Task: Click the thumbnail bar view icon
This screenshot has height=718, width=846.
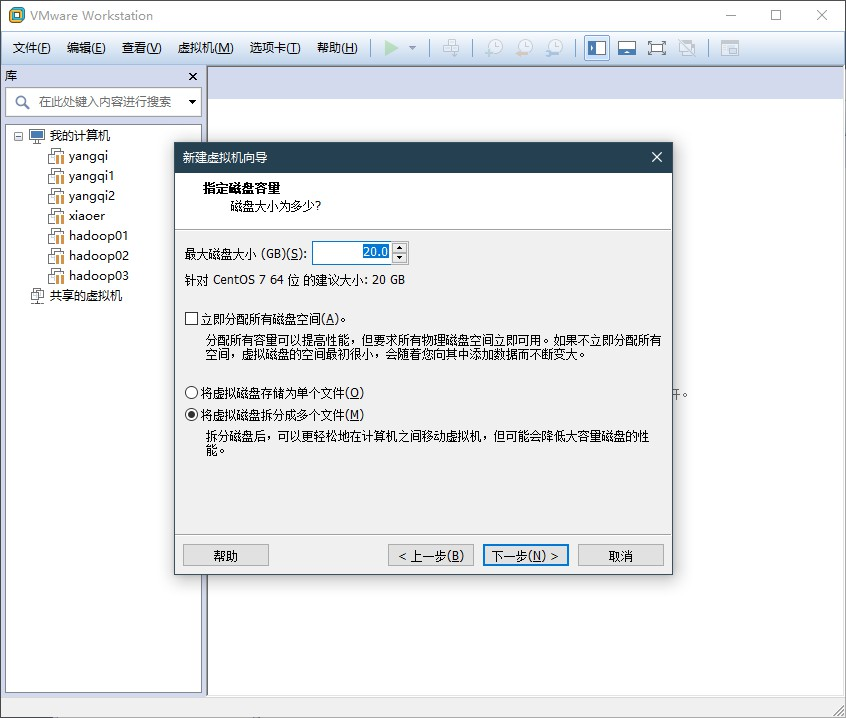Action: pyautogui.click(x=627, y=48)
